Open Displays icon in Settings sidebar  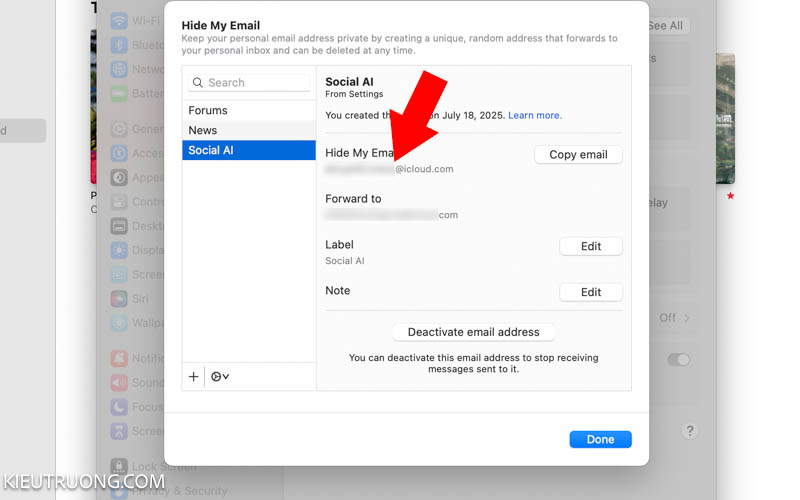click(119, 250)
